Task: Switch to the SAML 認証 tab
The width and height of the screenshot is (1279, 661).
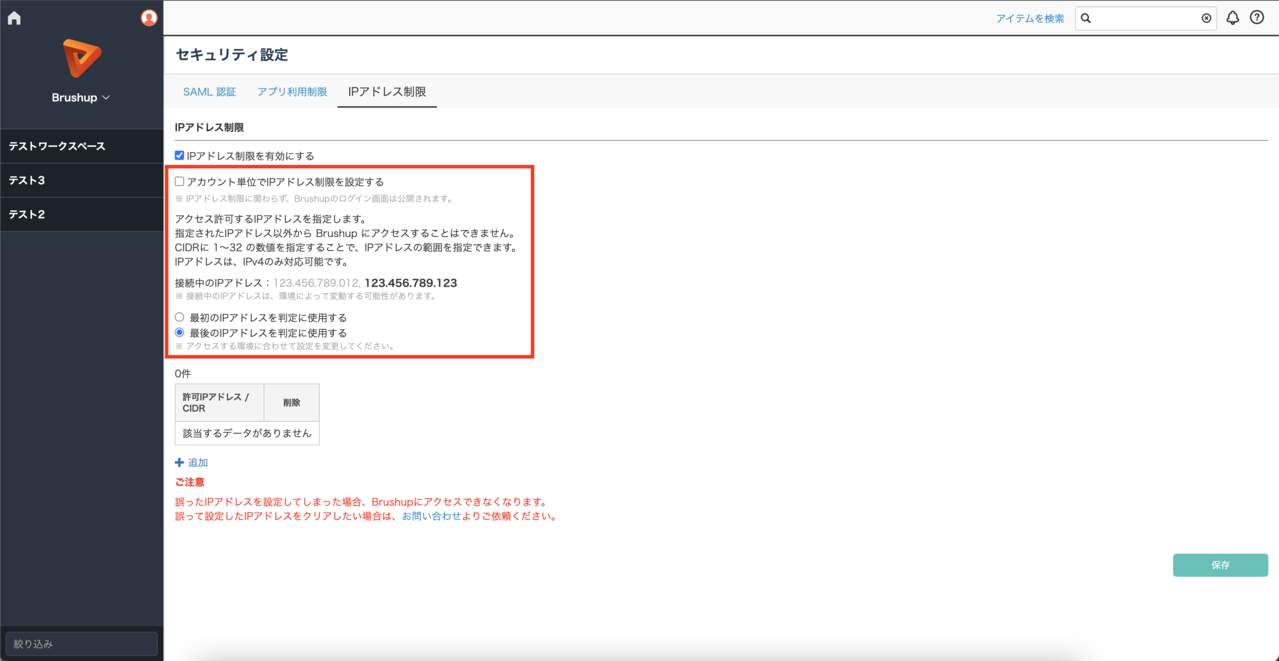Action: pos(208,90)
